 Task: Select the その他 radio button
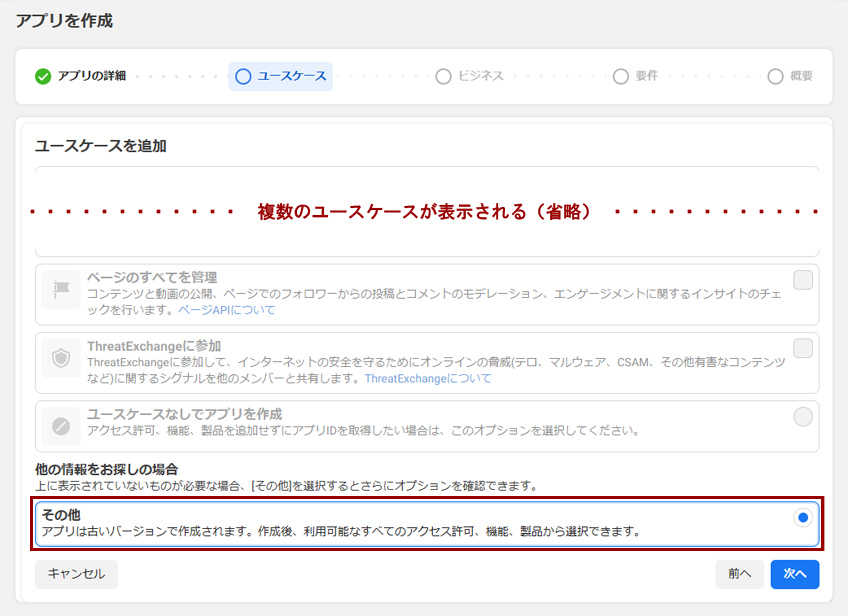click(x=802, y=517)
